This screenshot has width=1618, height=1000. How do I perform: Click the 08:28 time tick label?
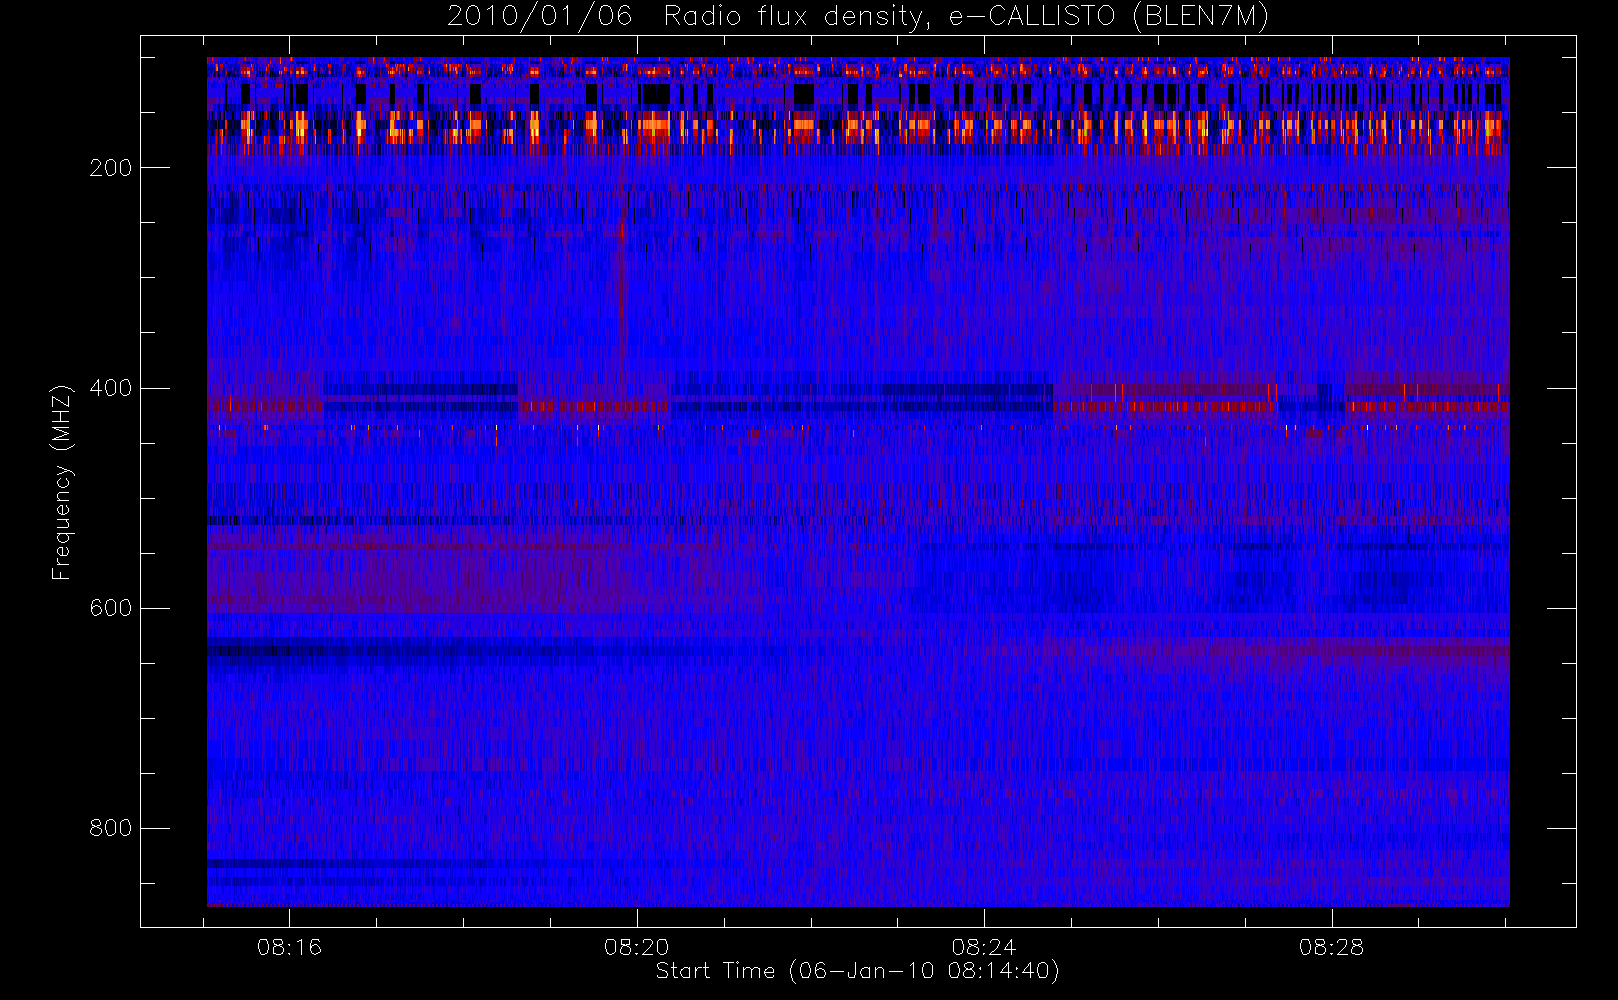click(x=1331, y=947)
